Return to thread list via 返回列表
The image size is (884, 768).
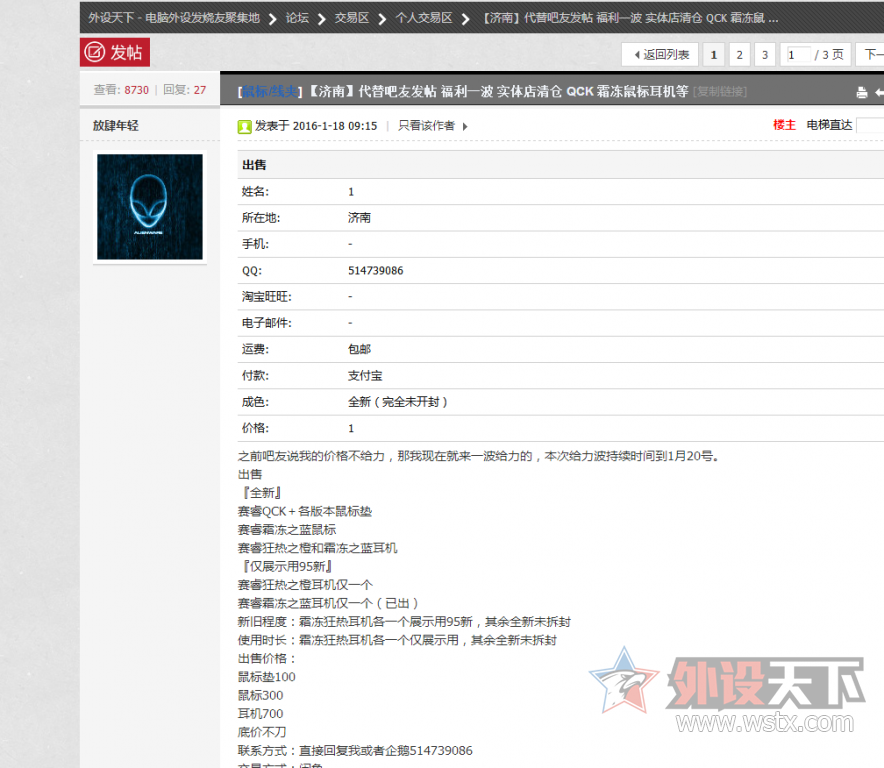660,55
